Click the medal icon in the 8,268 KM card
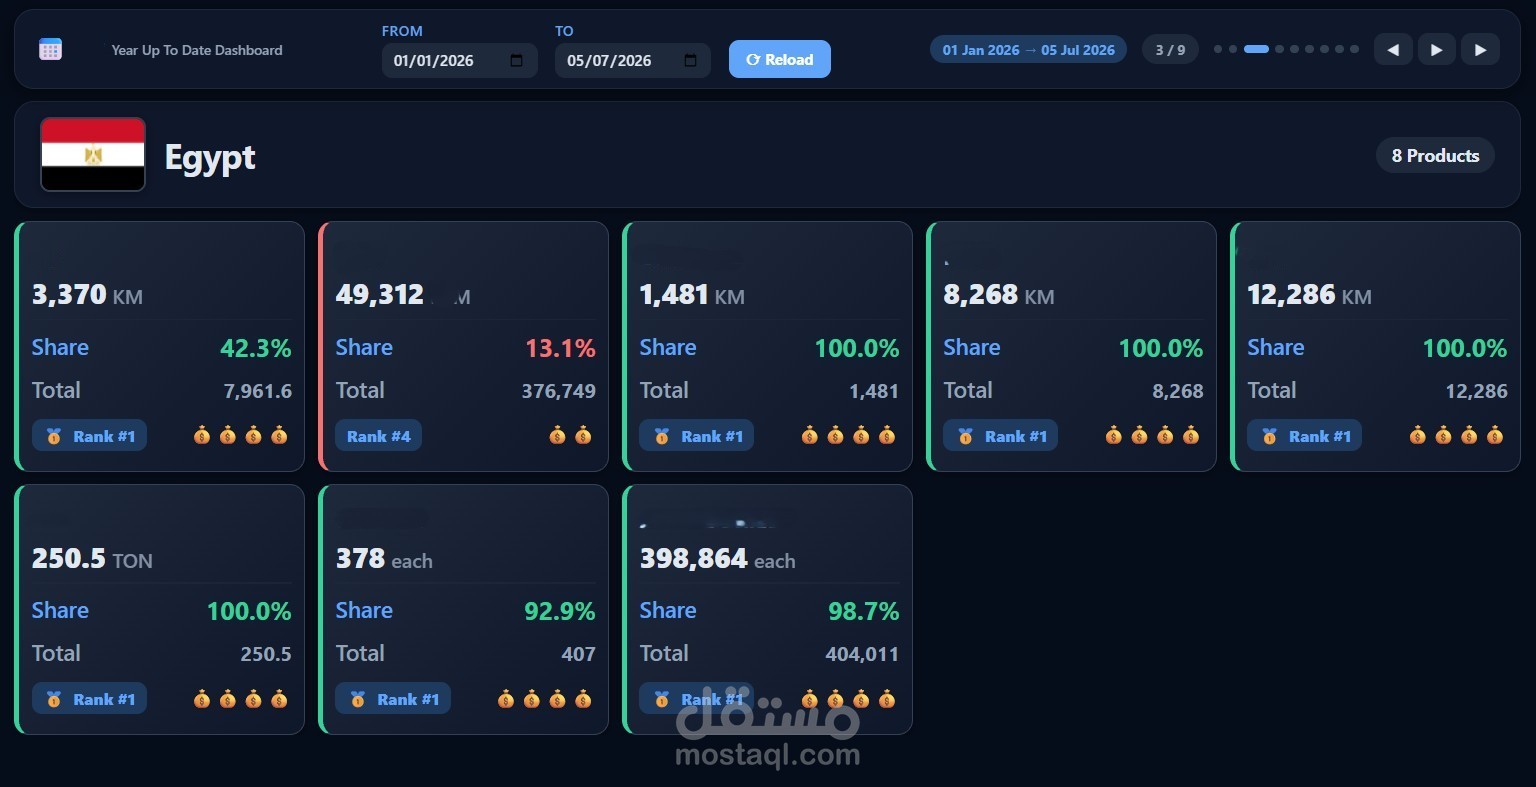 pos(966,436)
